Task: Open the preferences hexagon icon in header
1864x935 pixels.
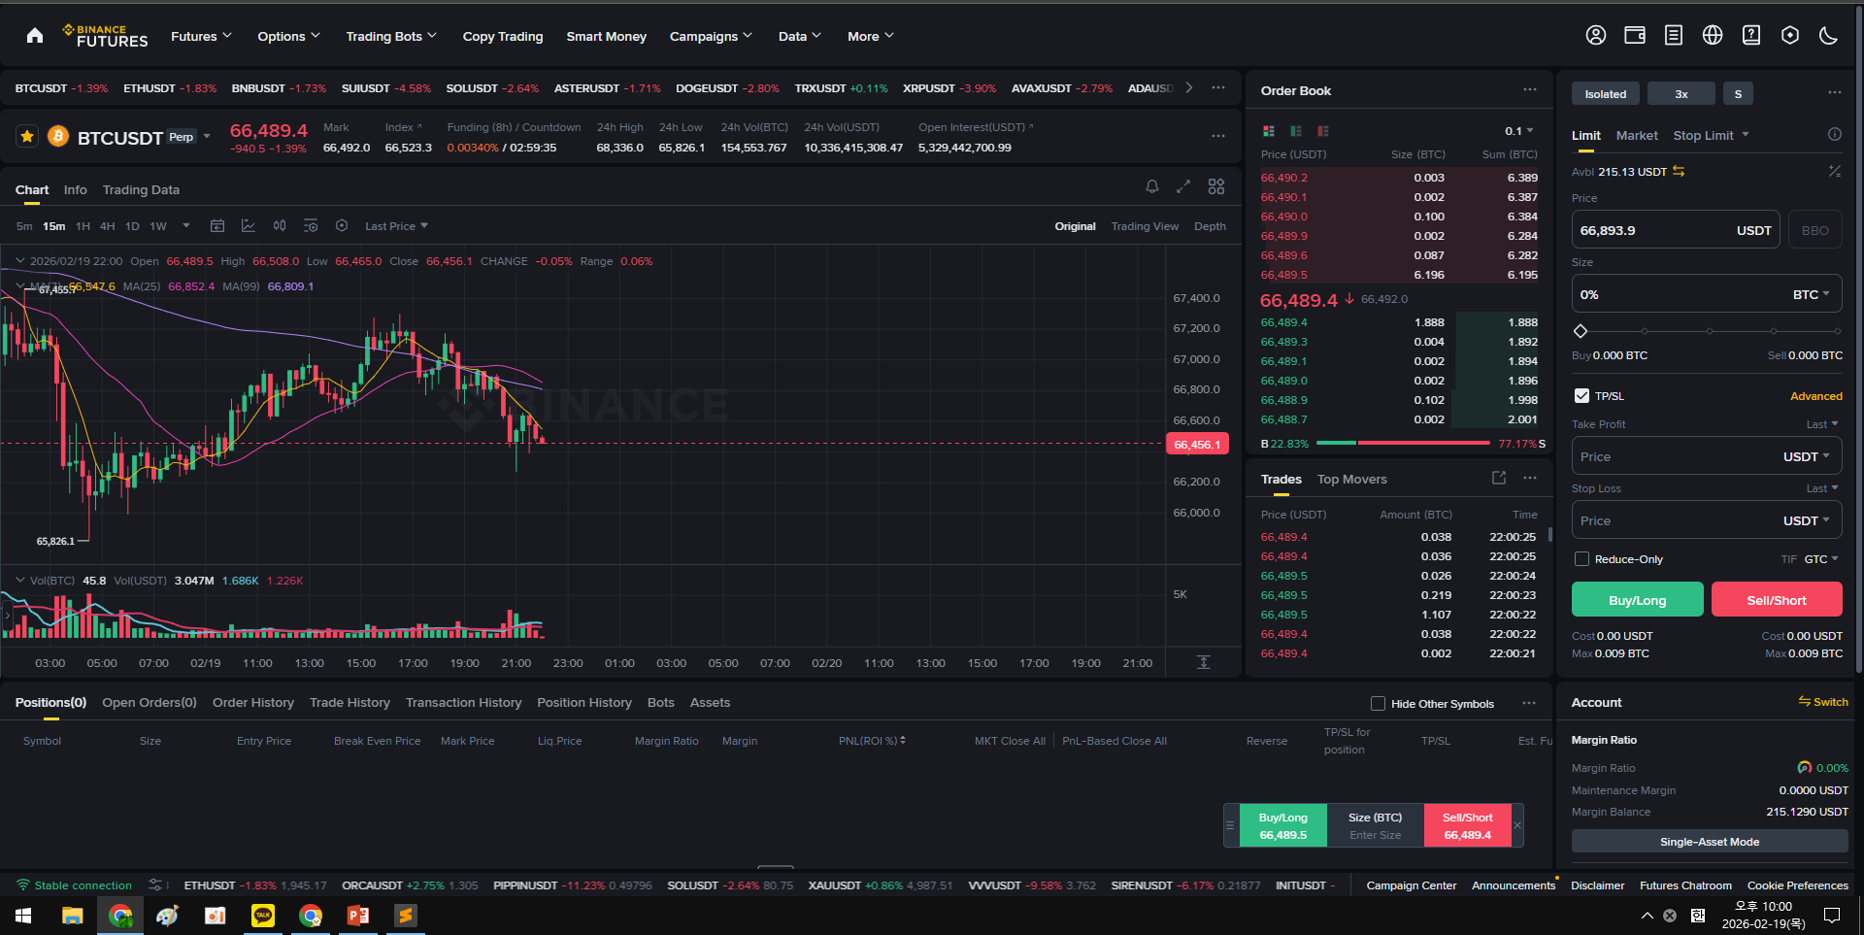Action: point(1790,36)
